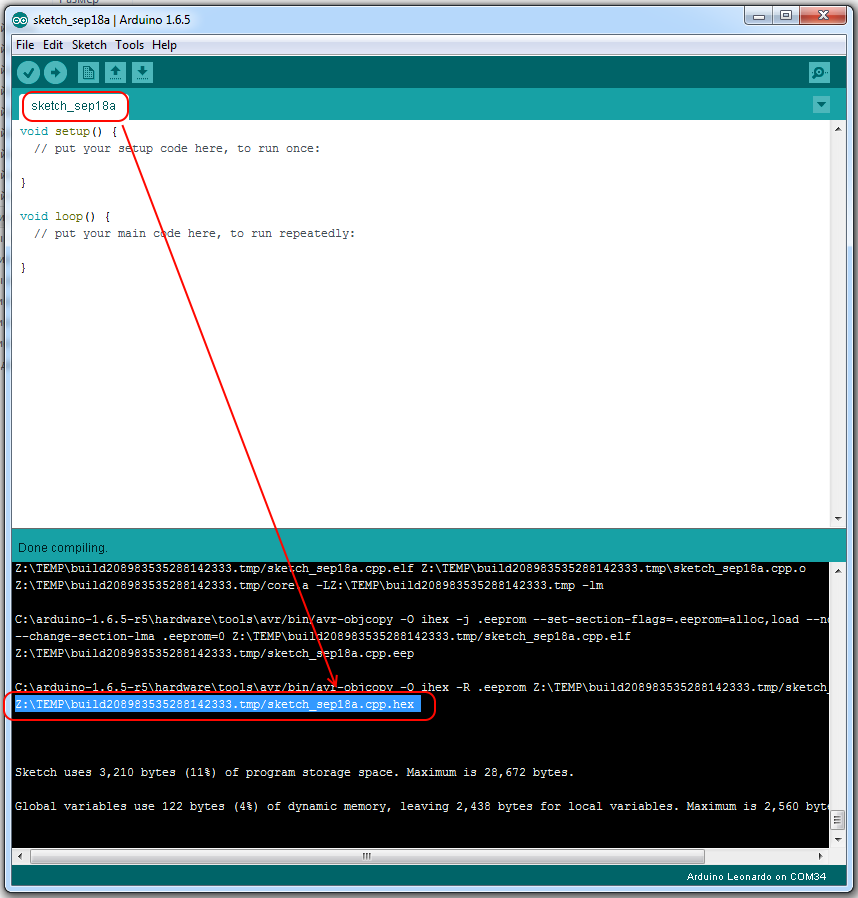
Task: Click the 'Sketch uses 3,210 bytes' console line
Action: [294, 773]
